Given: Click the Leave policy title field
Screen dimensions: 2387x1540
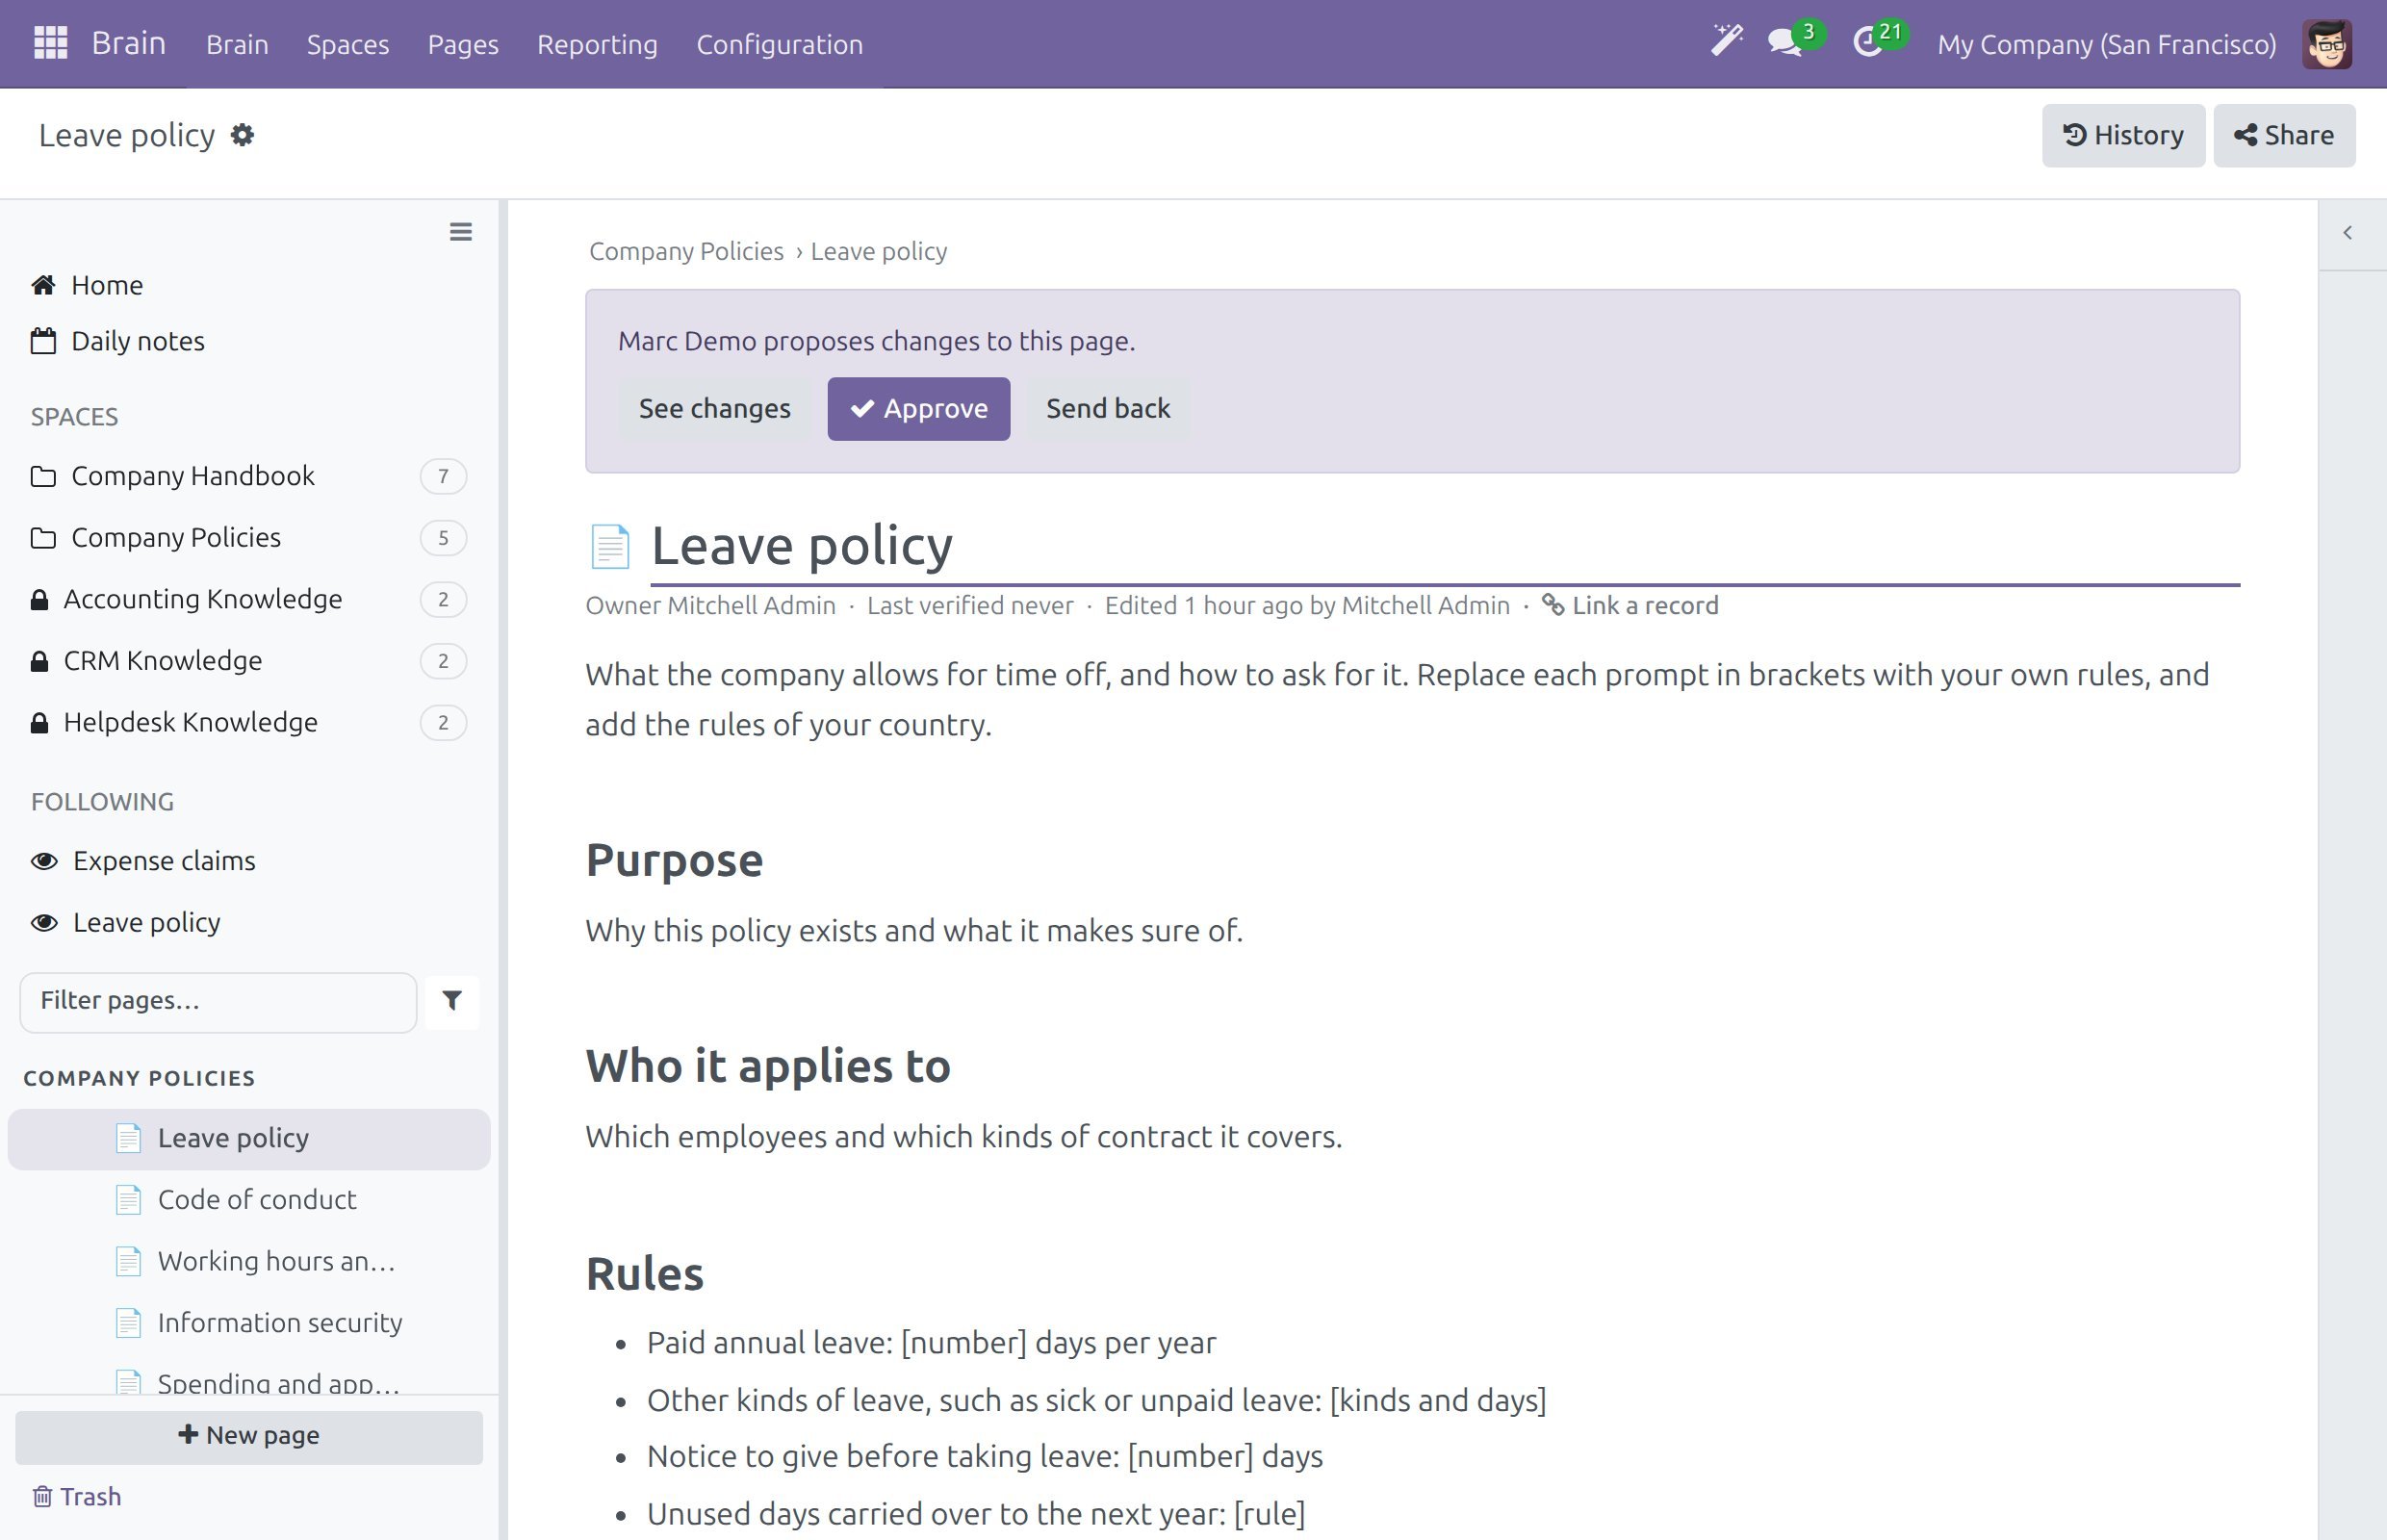Looking at the screenshot, I should [x=1444, y=547].
